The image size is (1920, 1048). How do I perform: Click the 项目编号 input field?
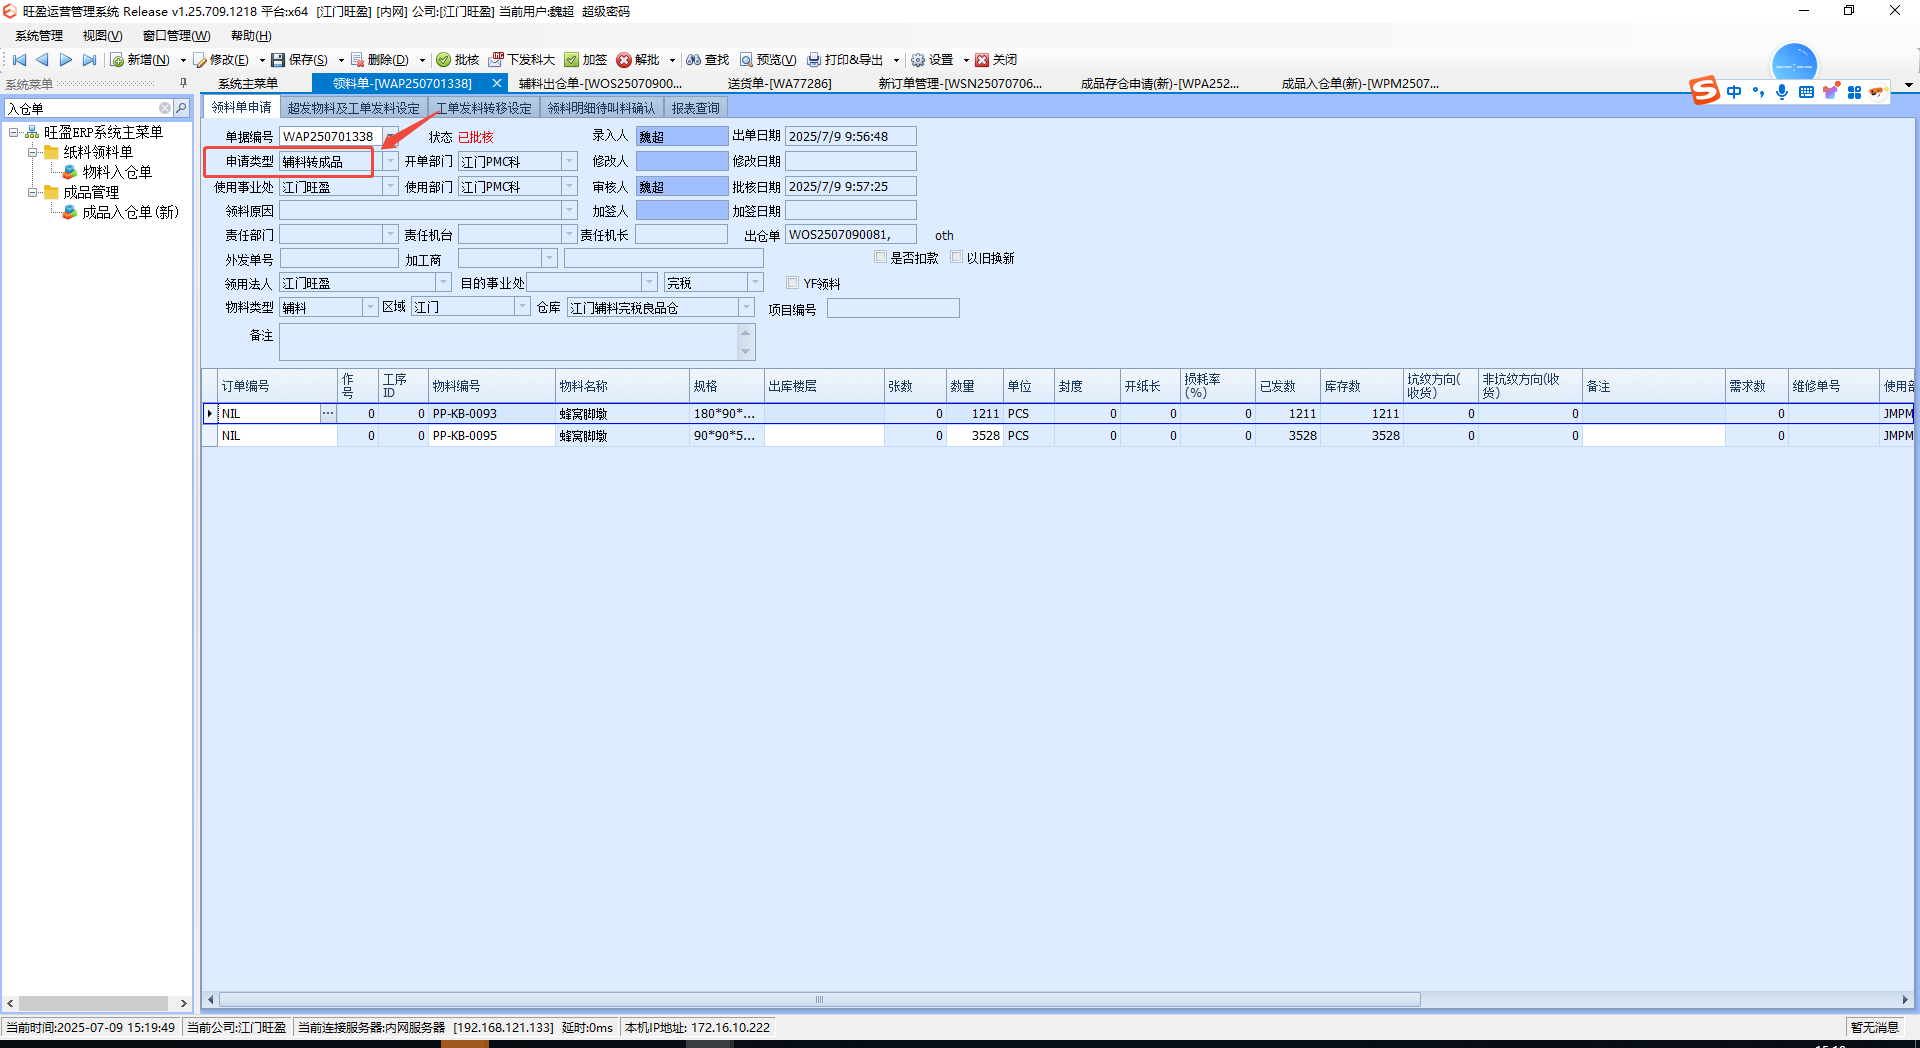[893, 308]
